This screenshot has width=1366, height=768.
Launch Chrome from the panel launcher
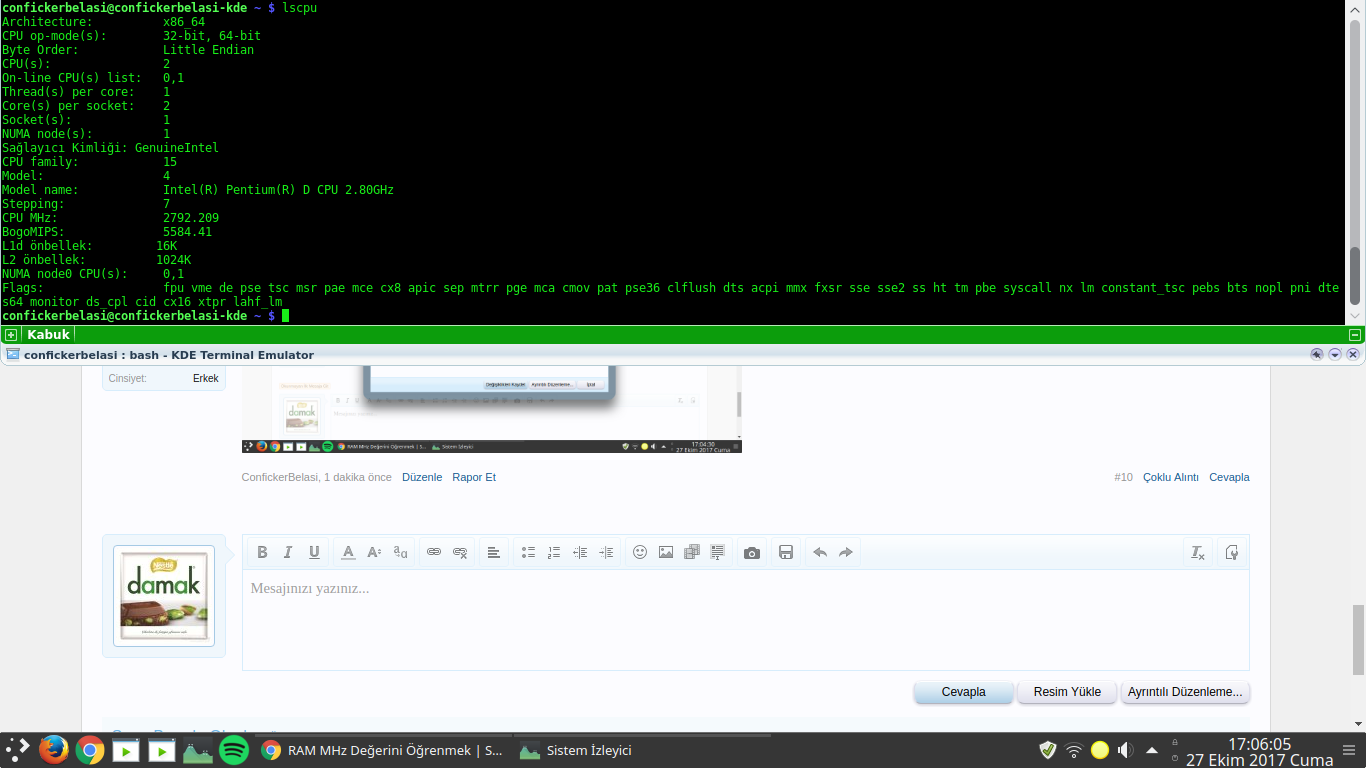[x=90, y=750]
